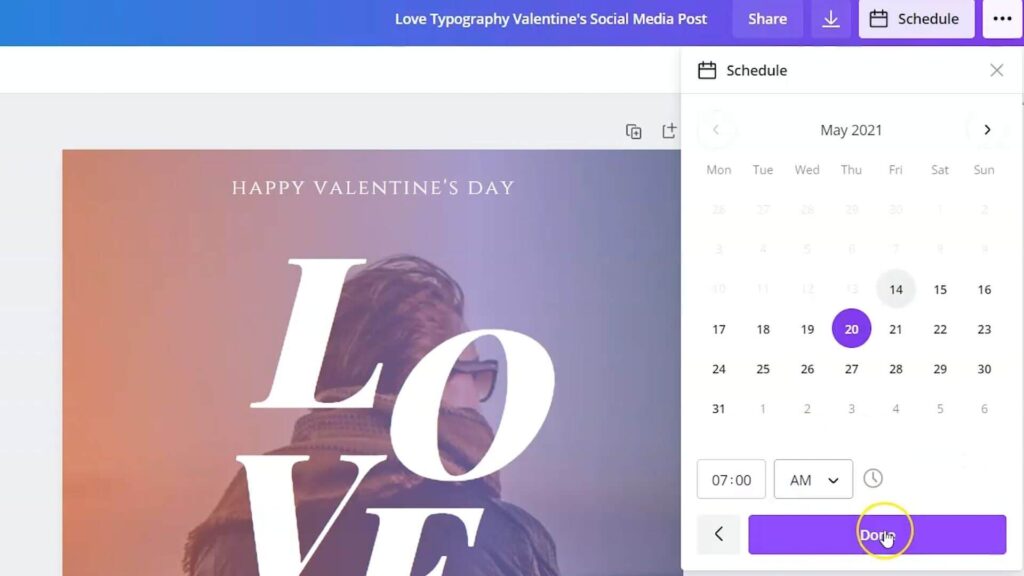Click the 07:00 time input field
Image resolution: width=1024 pixels, height=576 pixels.
pyautogui.click(x=731, y=479)
